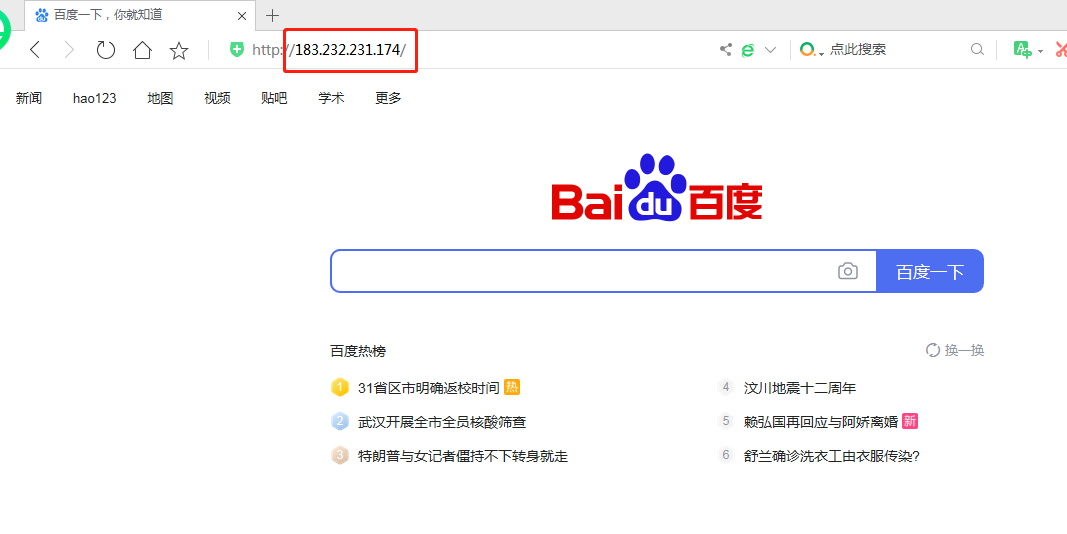Viewport: 1067px width, 534px height.
Task: Click the Baidu logo
Action: tap(656, 187)
